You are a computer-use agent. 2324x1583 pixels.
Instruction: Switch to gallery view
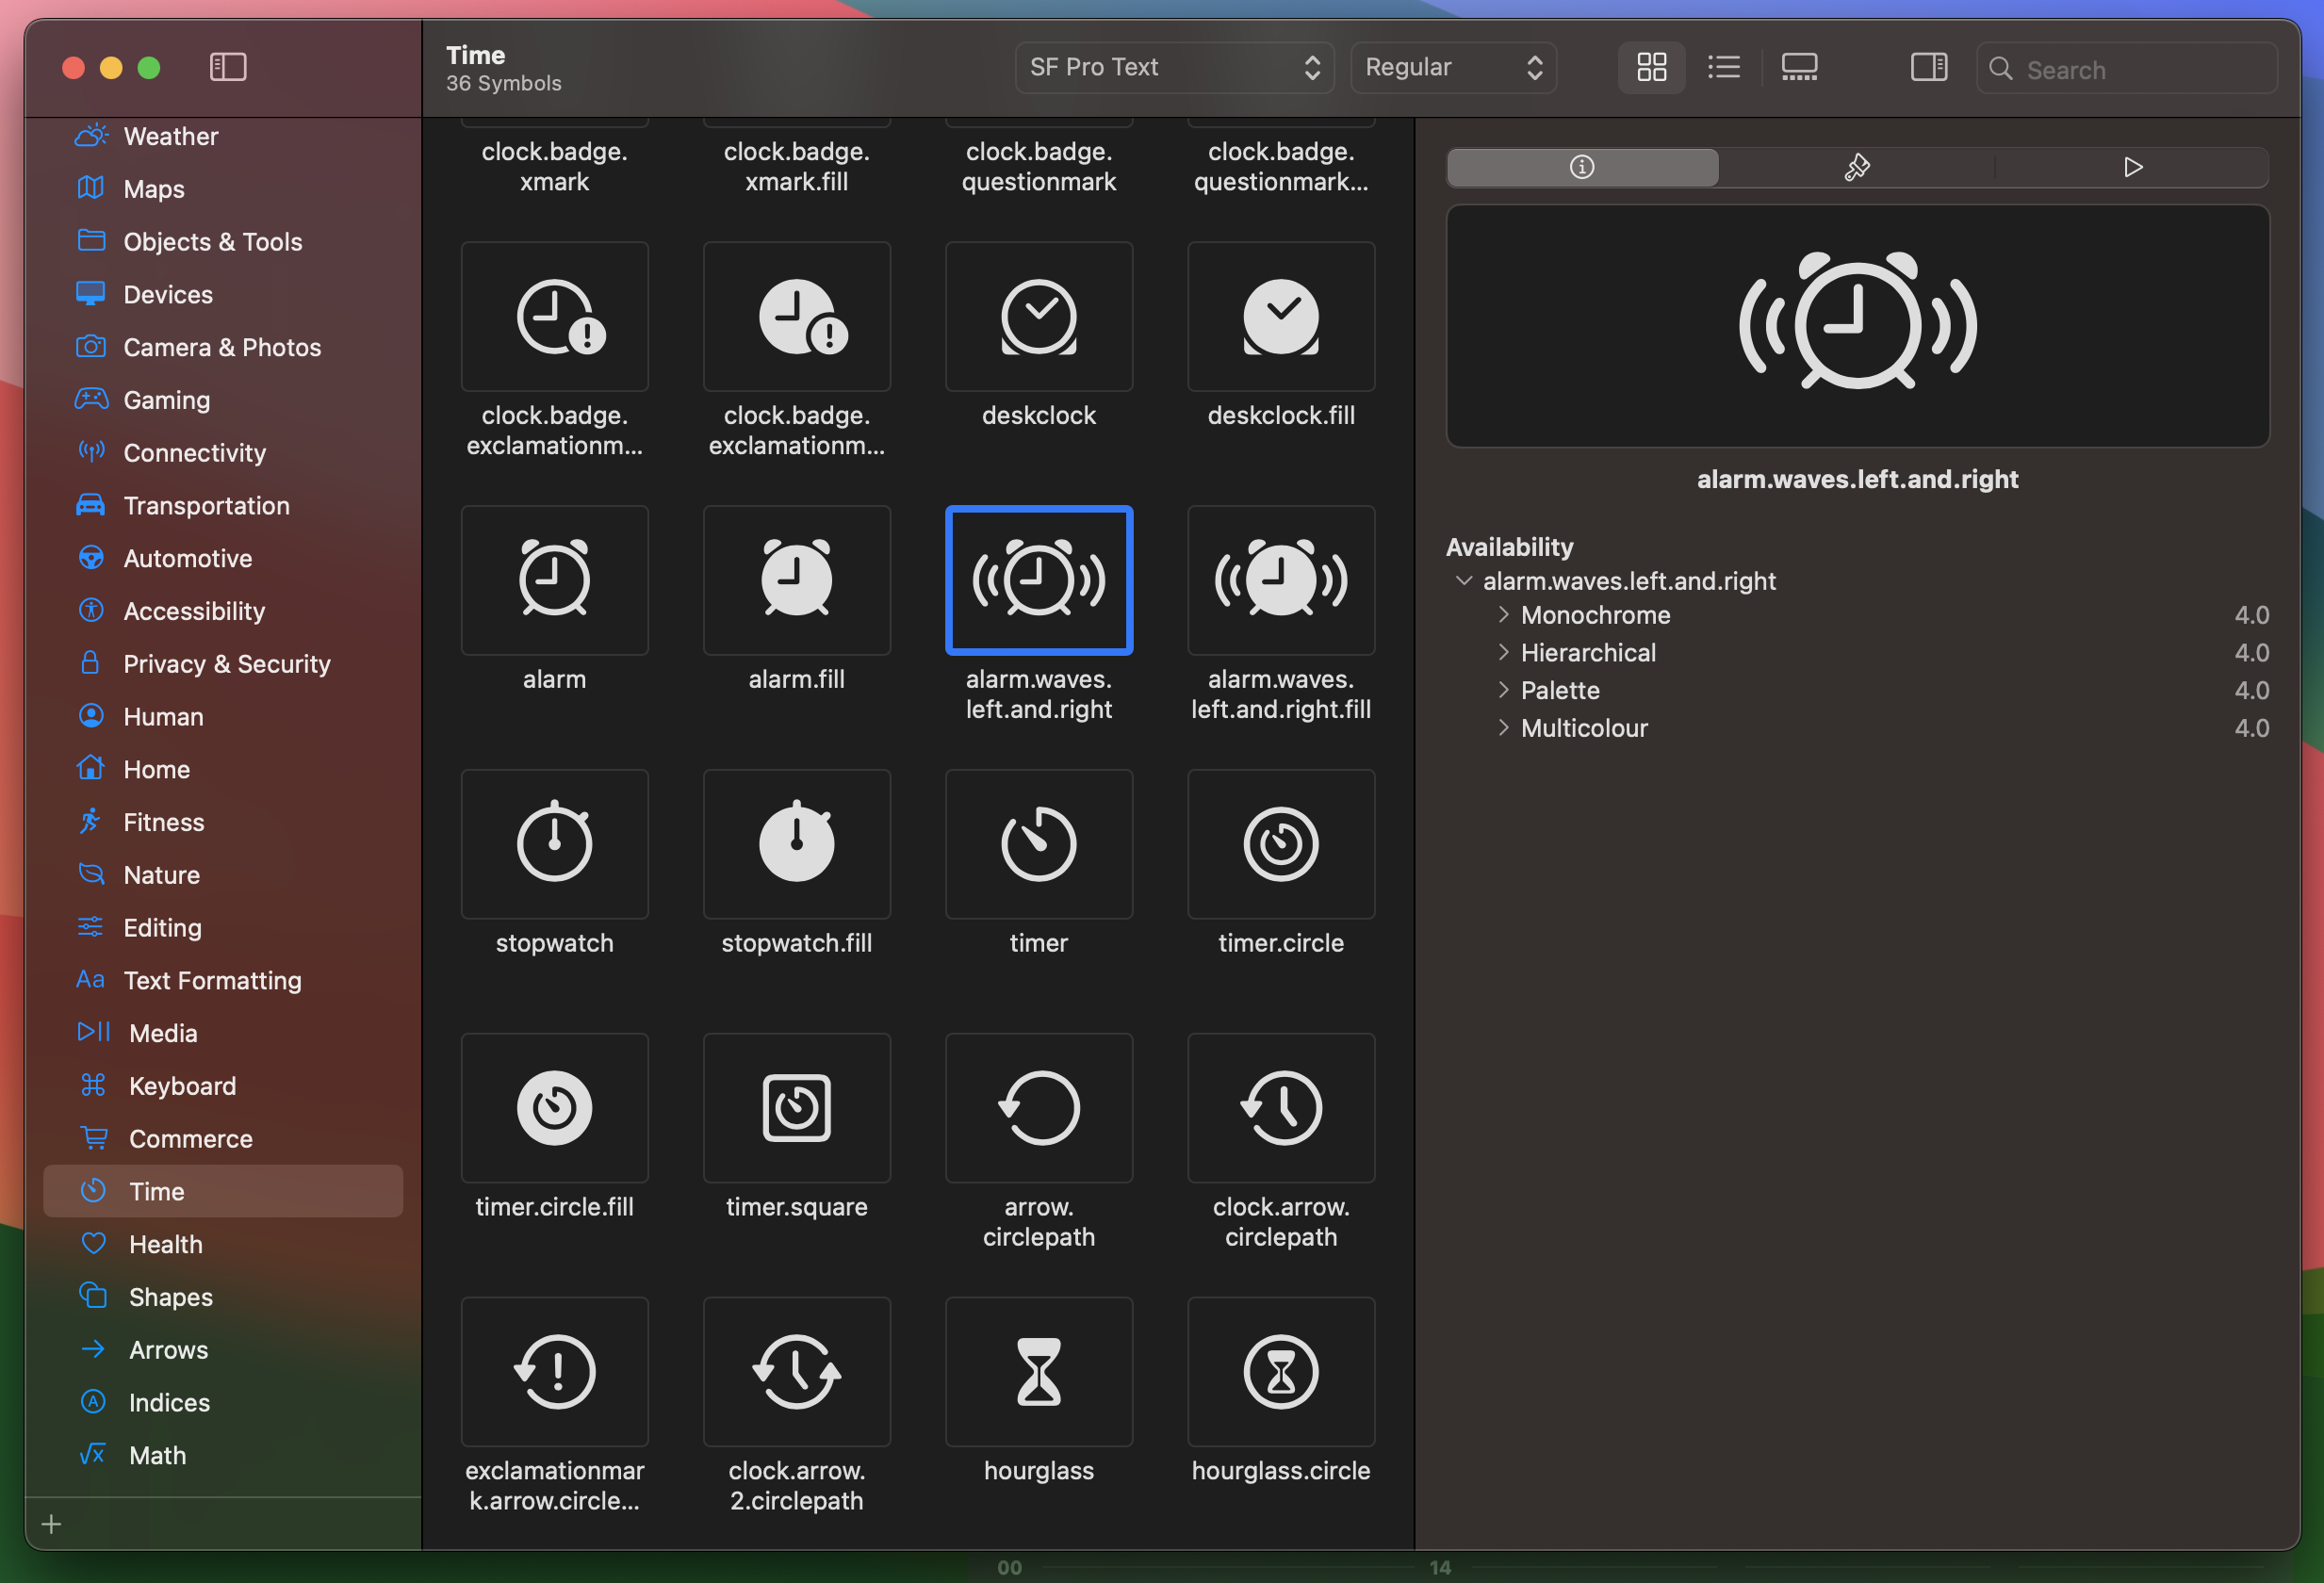pyautogui.click(x=1799, y=67)
